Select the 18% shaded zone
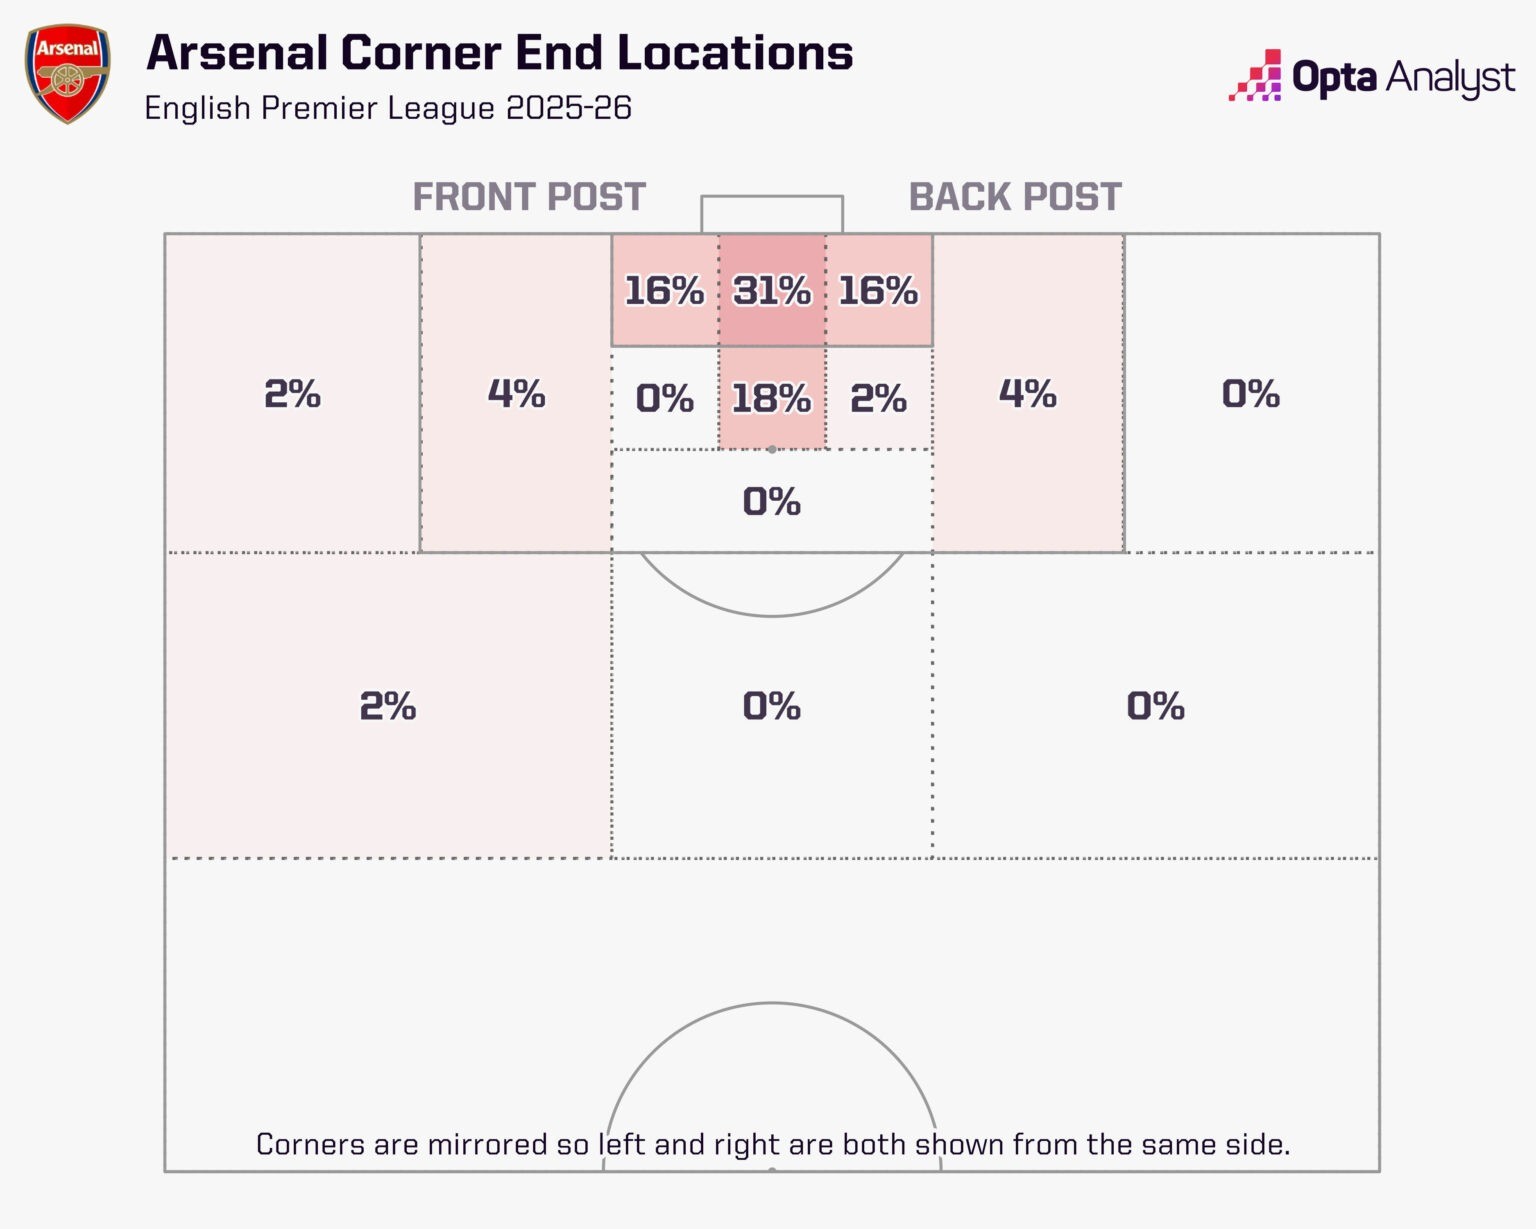Image resolution: width=1536 pixels, height=1229 pixels. (x=772, y=398)
